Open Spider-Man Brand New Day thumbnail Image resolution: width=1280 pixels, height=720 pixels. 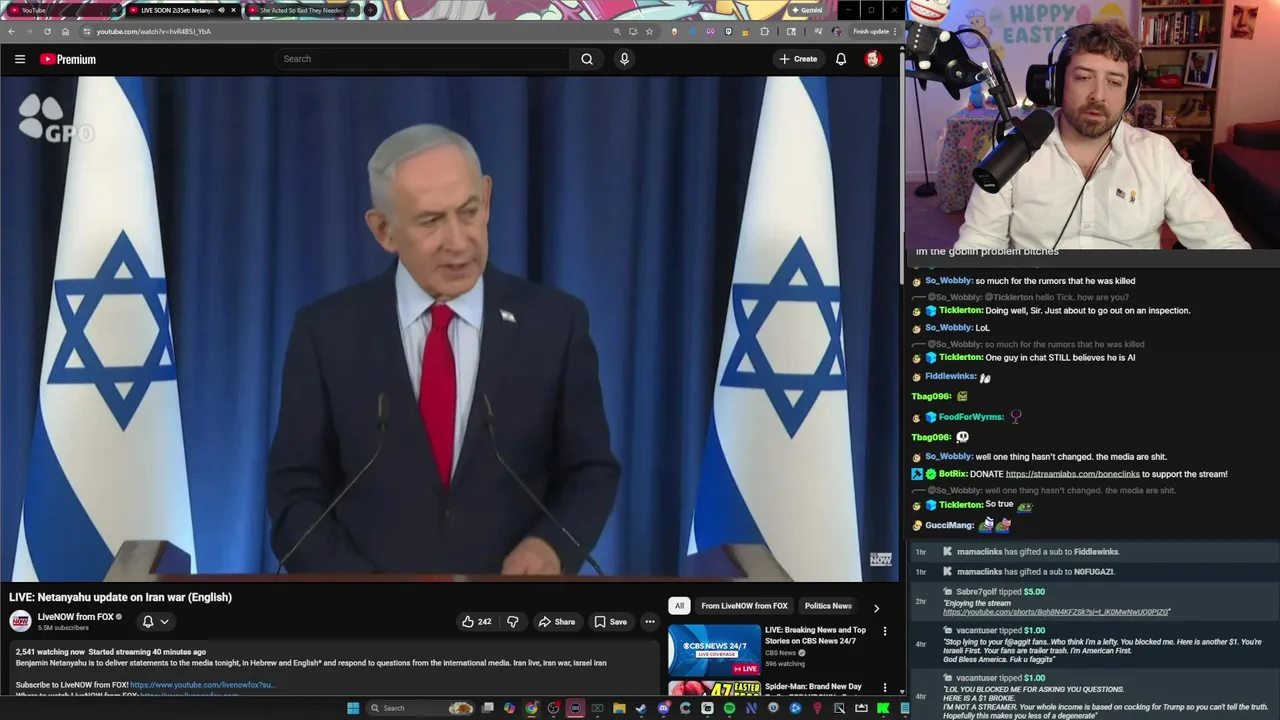(x=714, y=688)
